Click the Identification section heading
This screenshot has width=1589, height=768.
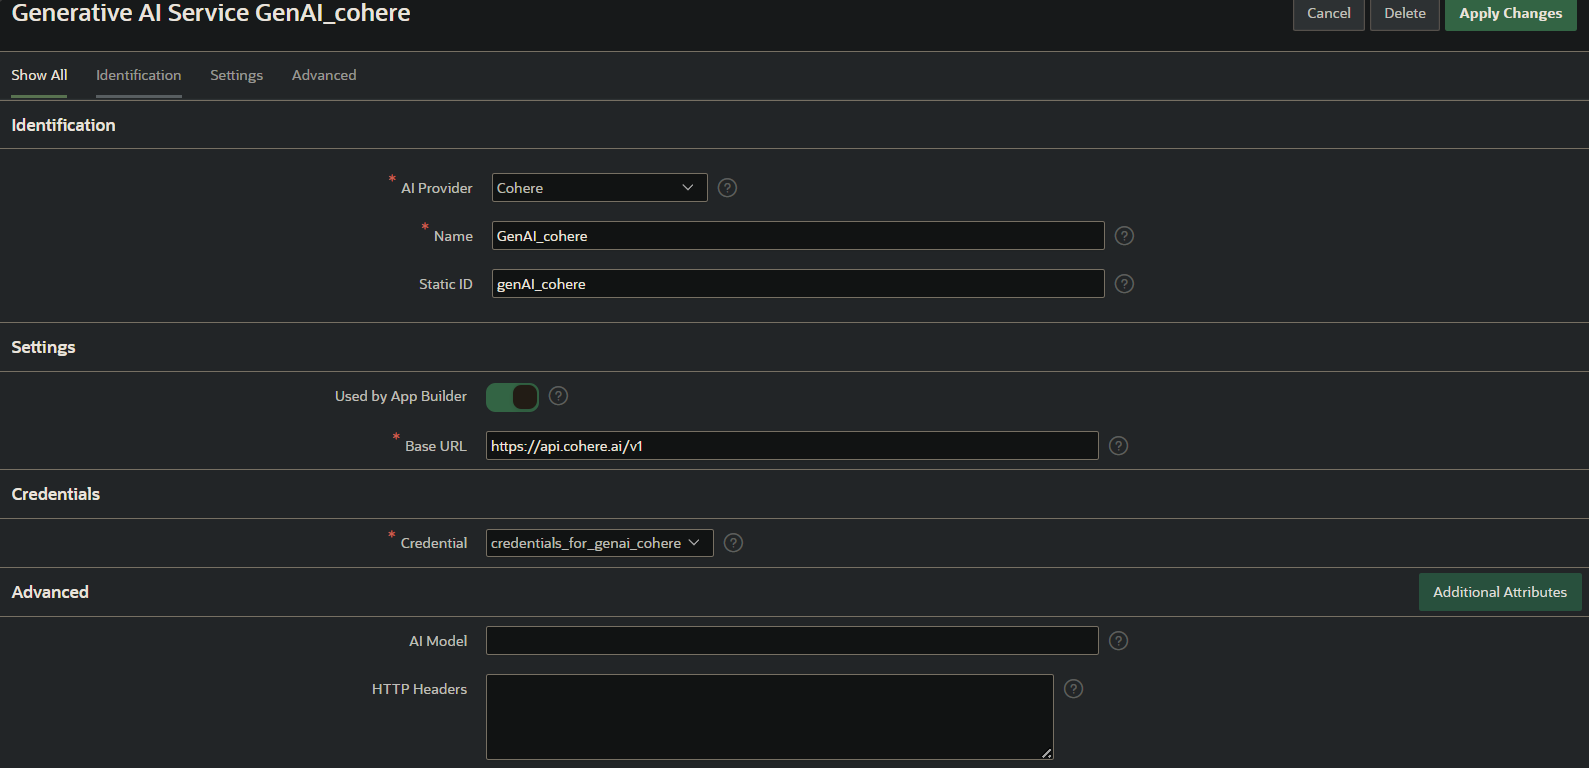(64, 125)
